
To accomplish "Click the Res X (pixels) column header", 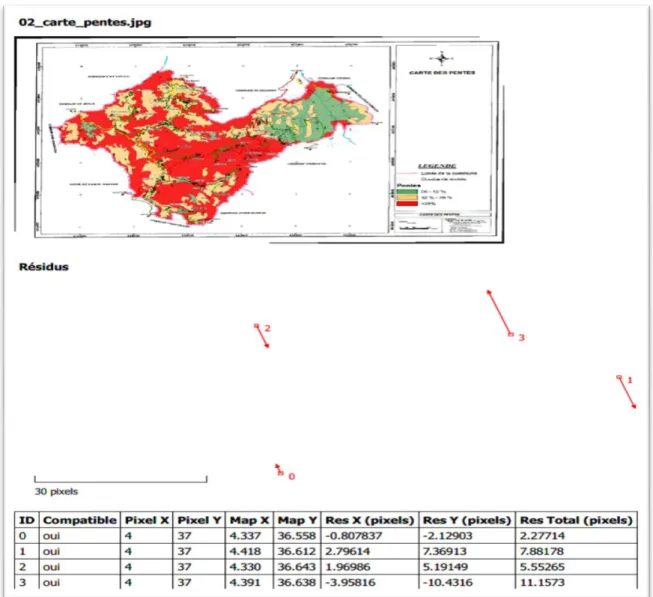I will point(370,520).
